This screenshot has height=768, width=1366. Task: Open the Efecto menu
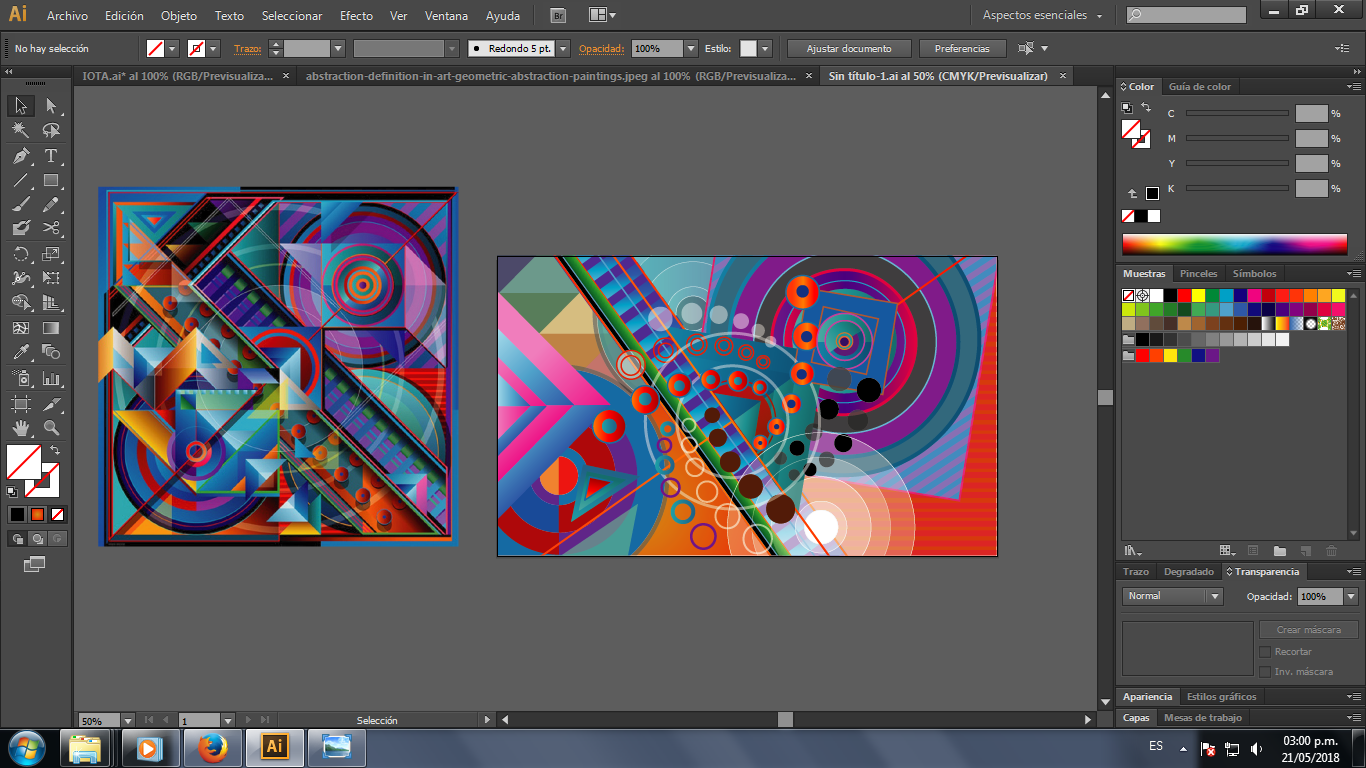click(x=356, y=16)
